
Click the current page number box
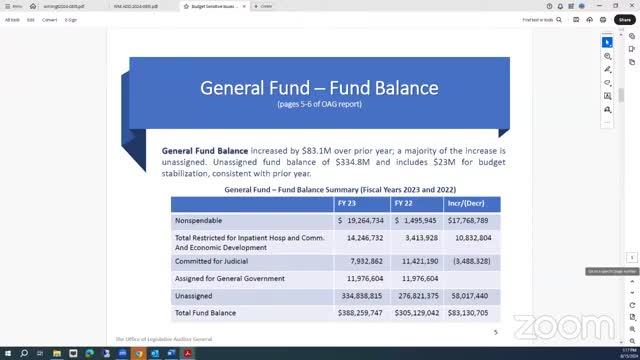pos(632,257)
